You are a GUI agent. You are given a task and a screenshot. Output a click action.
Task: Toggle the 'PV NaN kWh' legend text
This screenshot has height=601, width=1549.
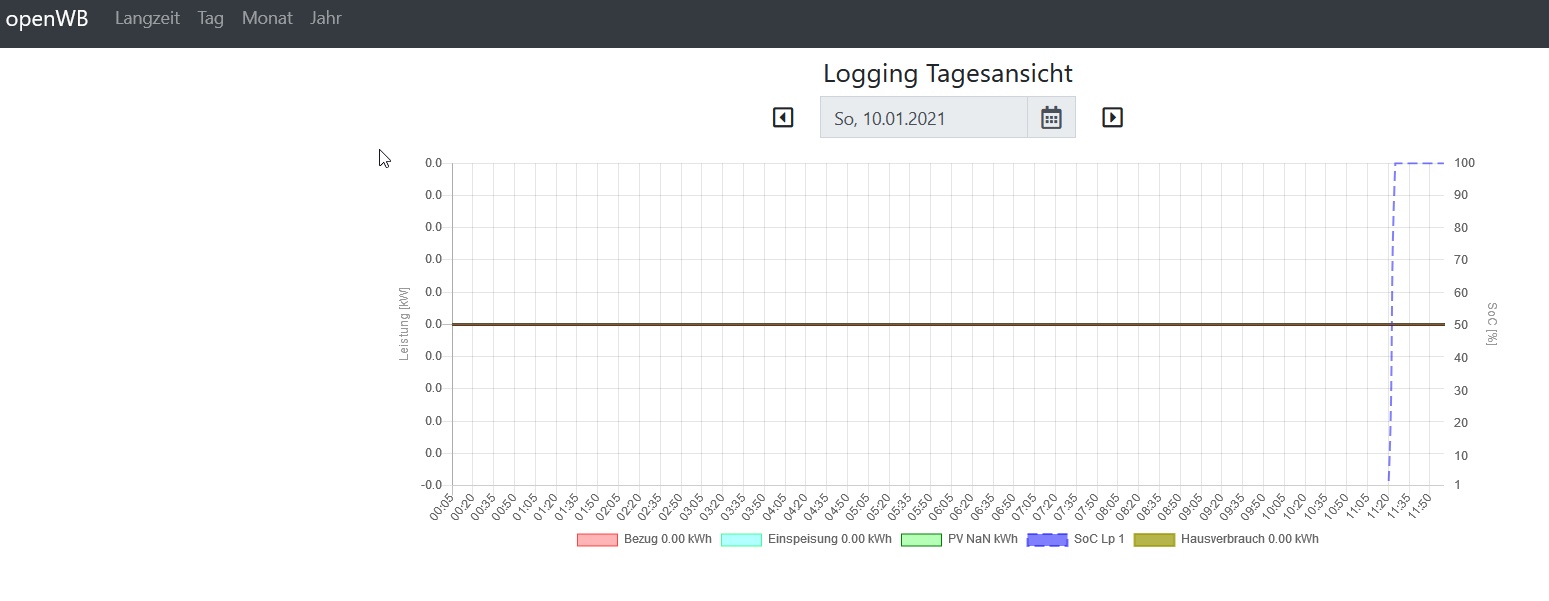982,540
